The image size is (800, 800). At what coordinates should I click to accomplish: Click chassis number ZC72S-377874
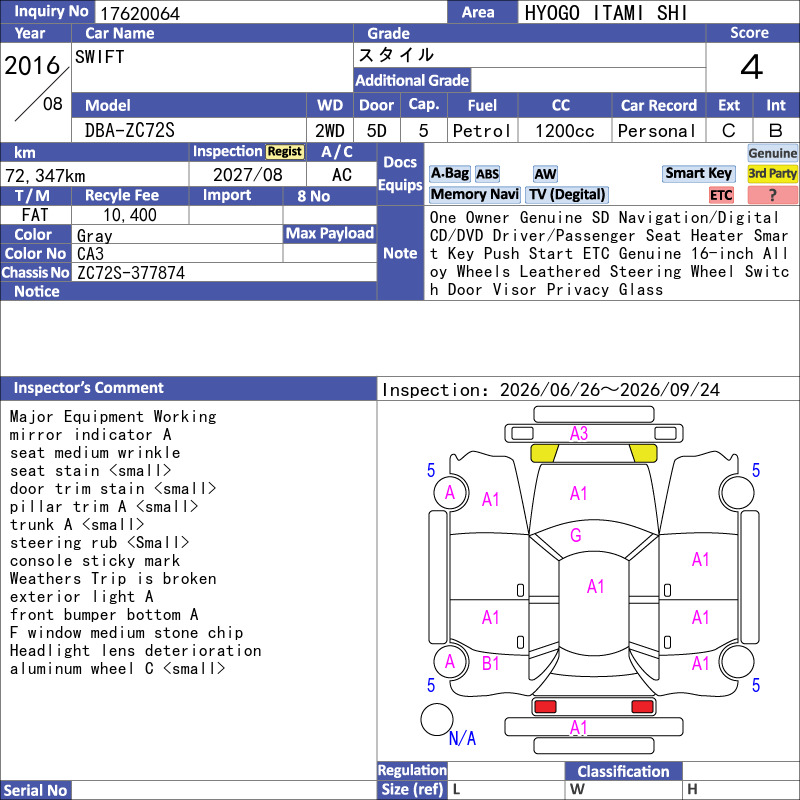131,272
